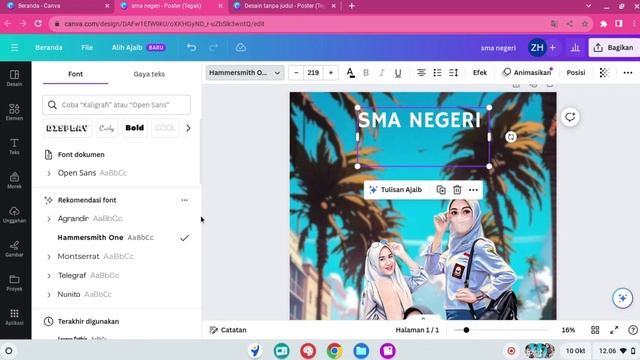The height and width of the screenshot is (360, 640).
Task: Select the Bold font style chip
Action: coord(134,128)
